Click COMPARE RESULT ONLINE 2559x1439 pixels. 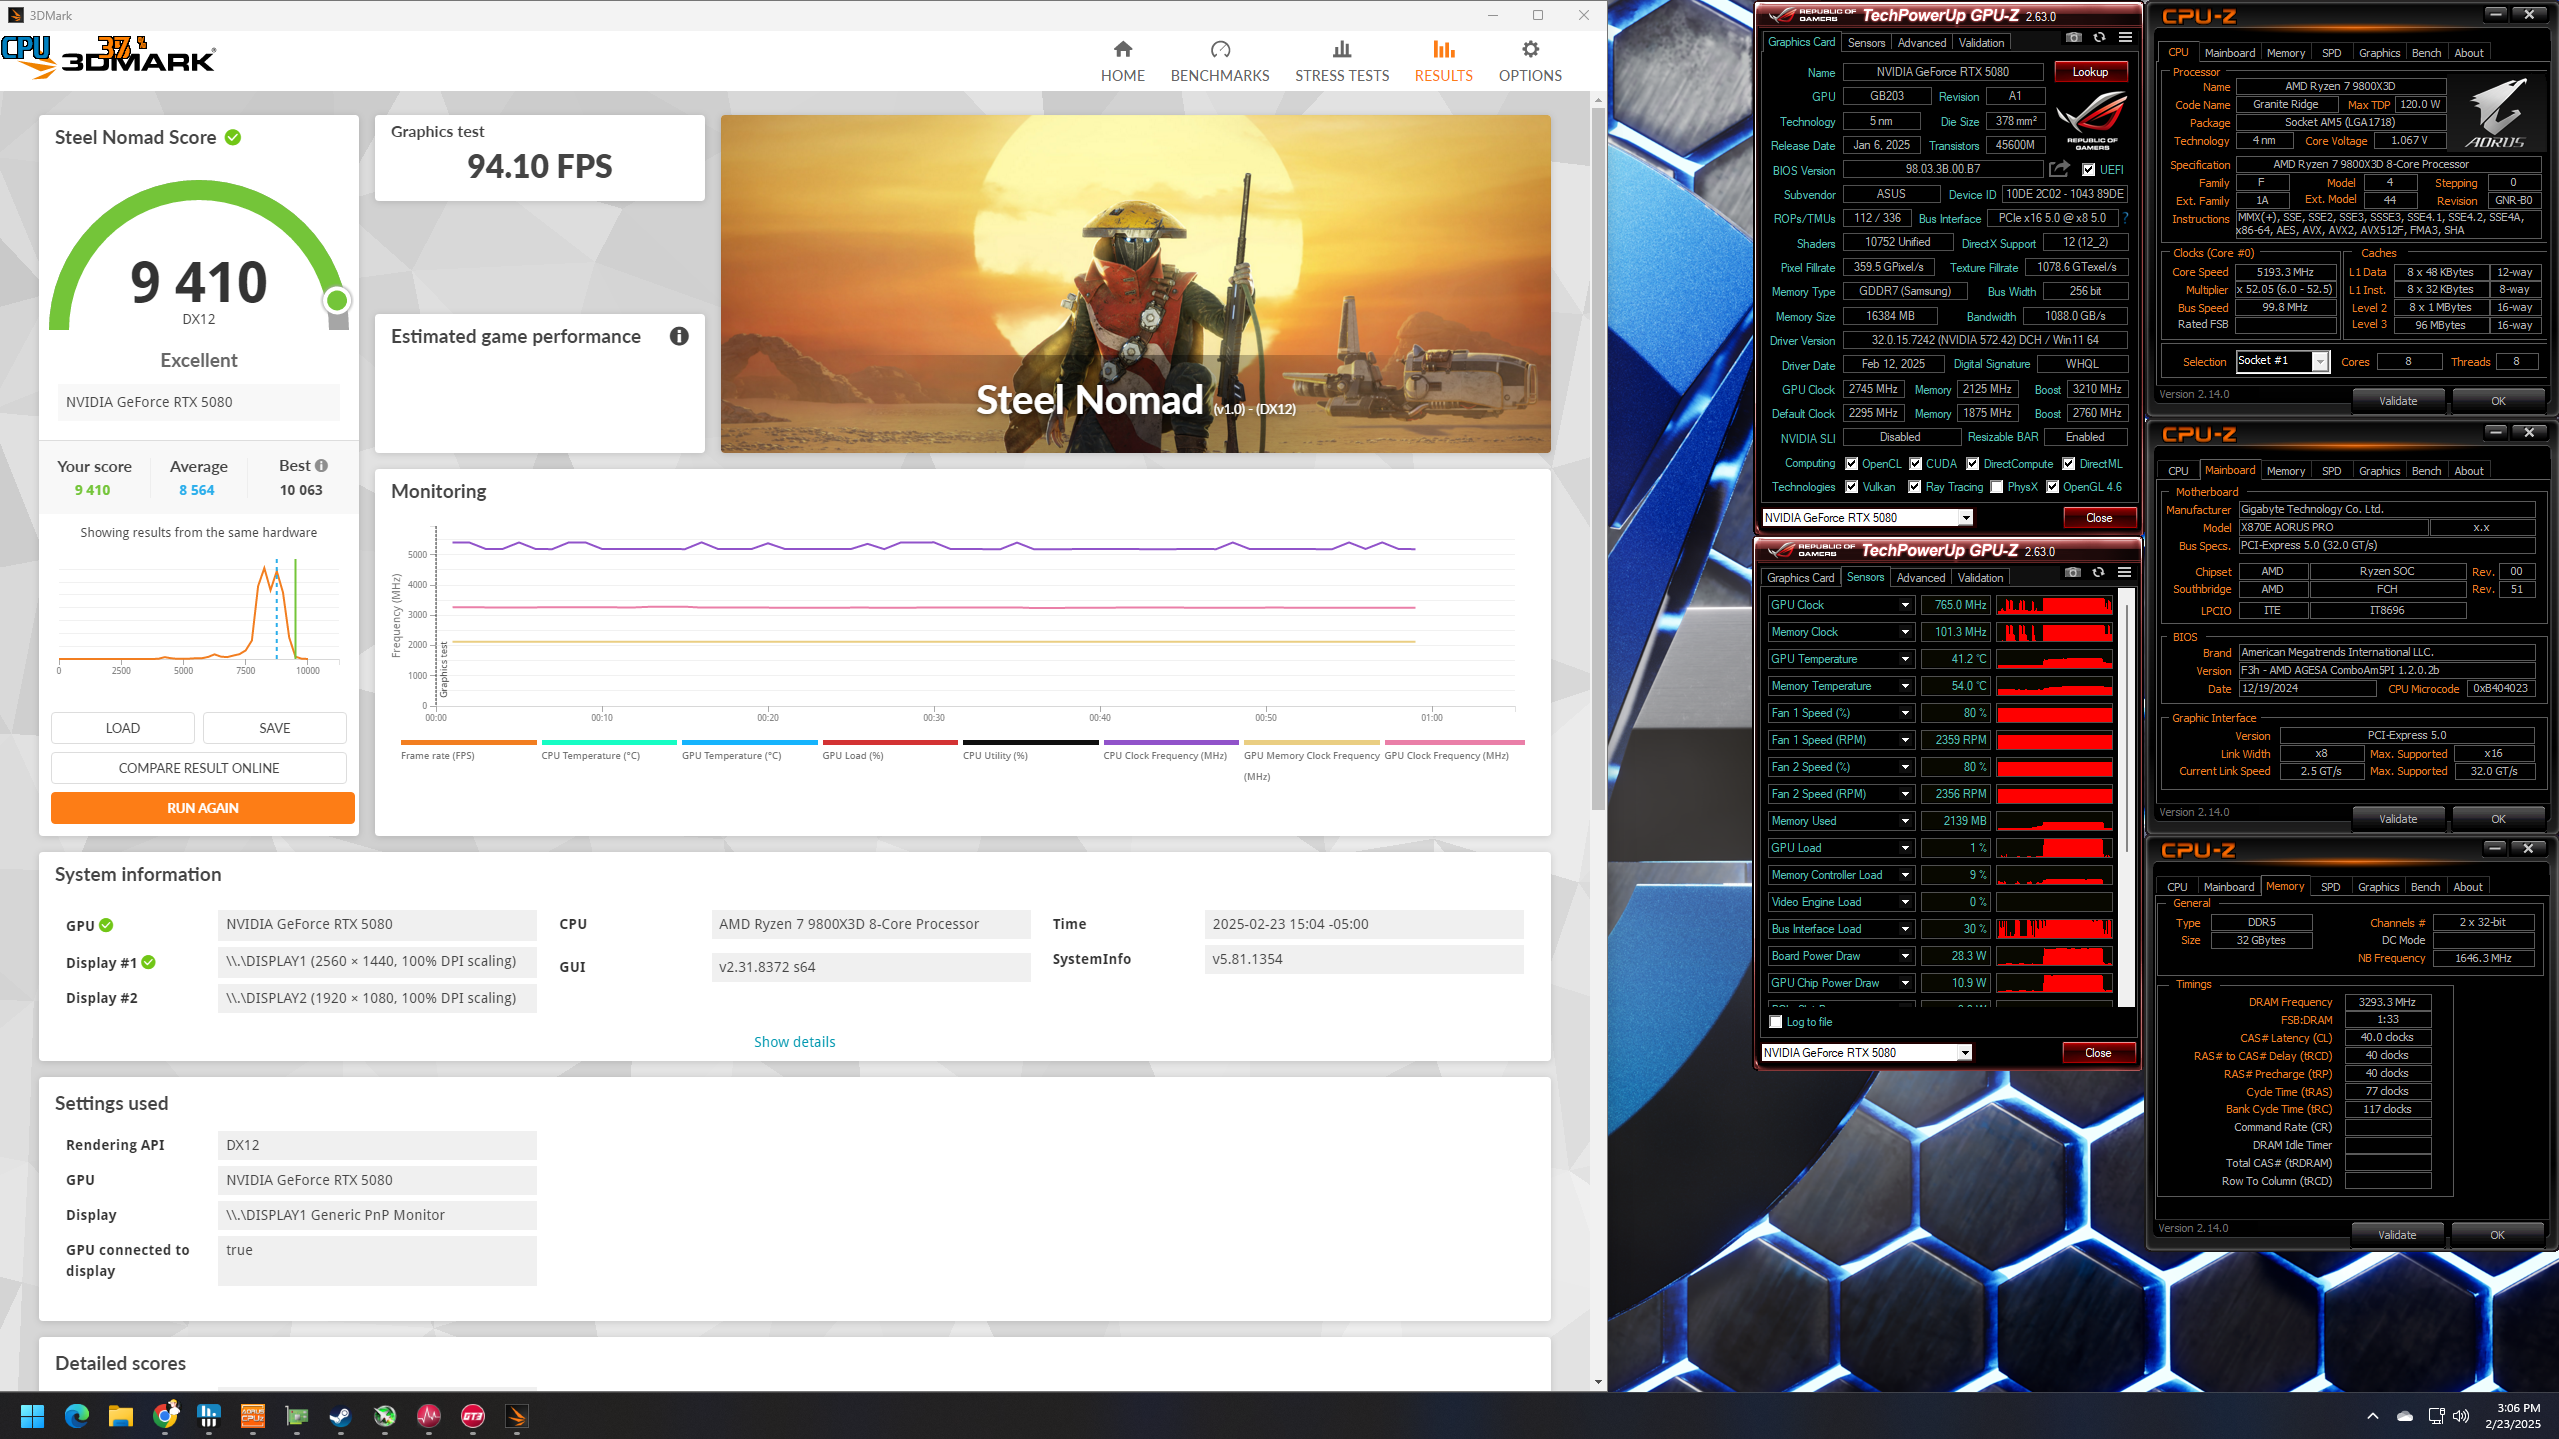coord(199,768)
